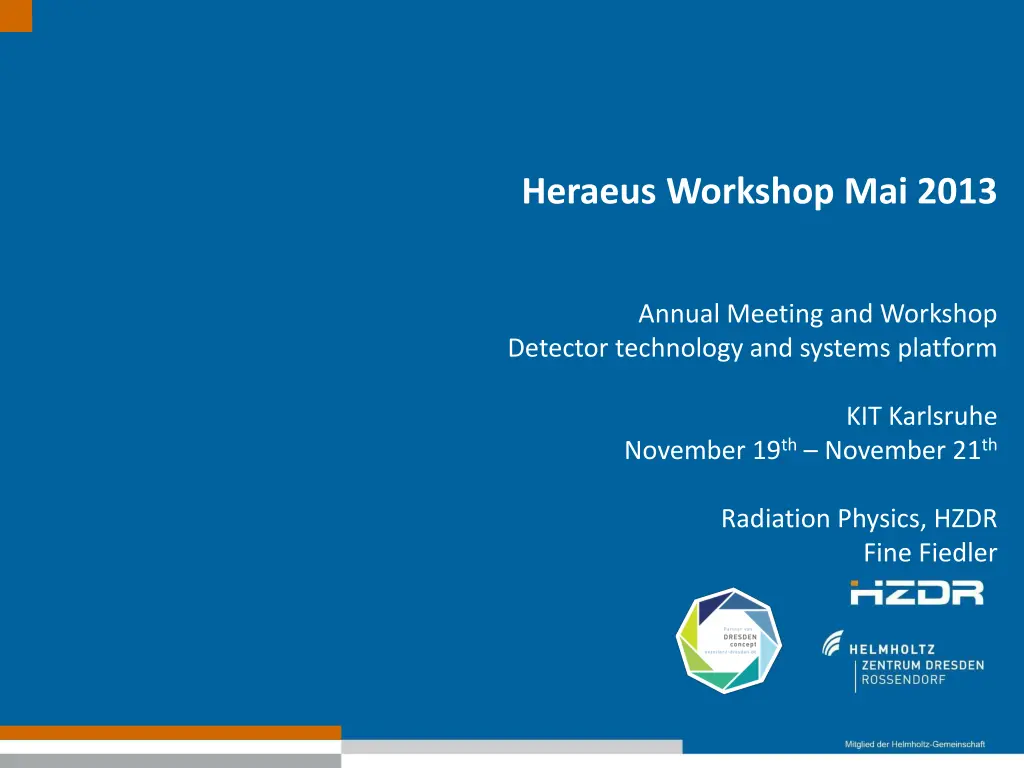This screenshot has height=768, width=1024.
Task: Click the Annual Meeting and Workshop line
Action: 817,314
